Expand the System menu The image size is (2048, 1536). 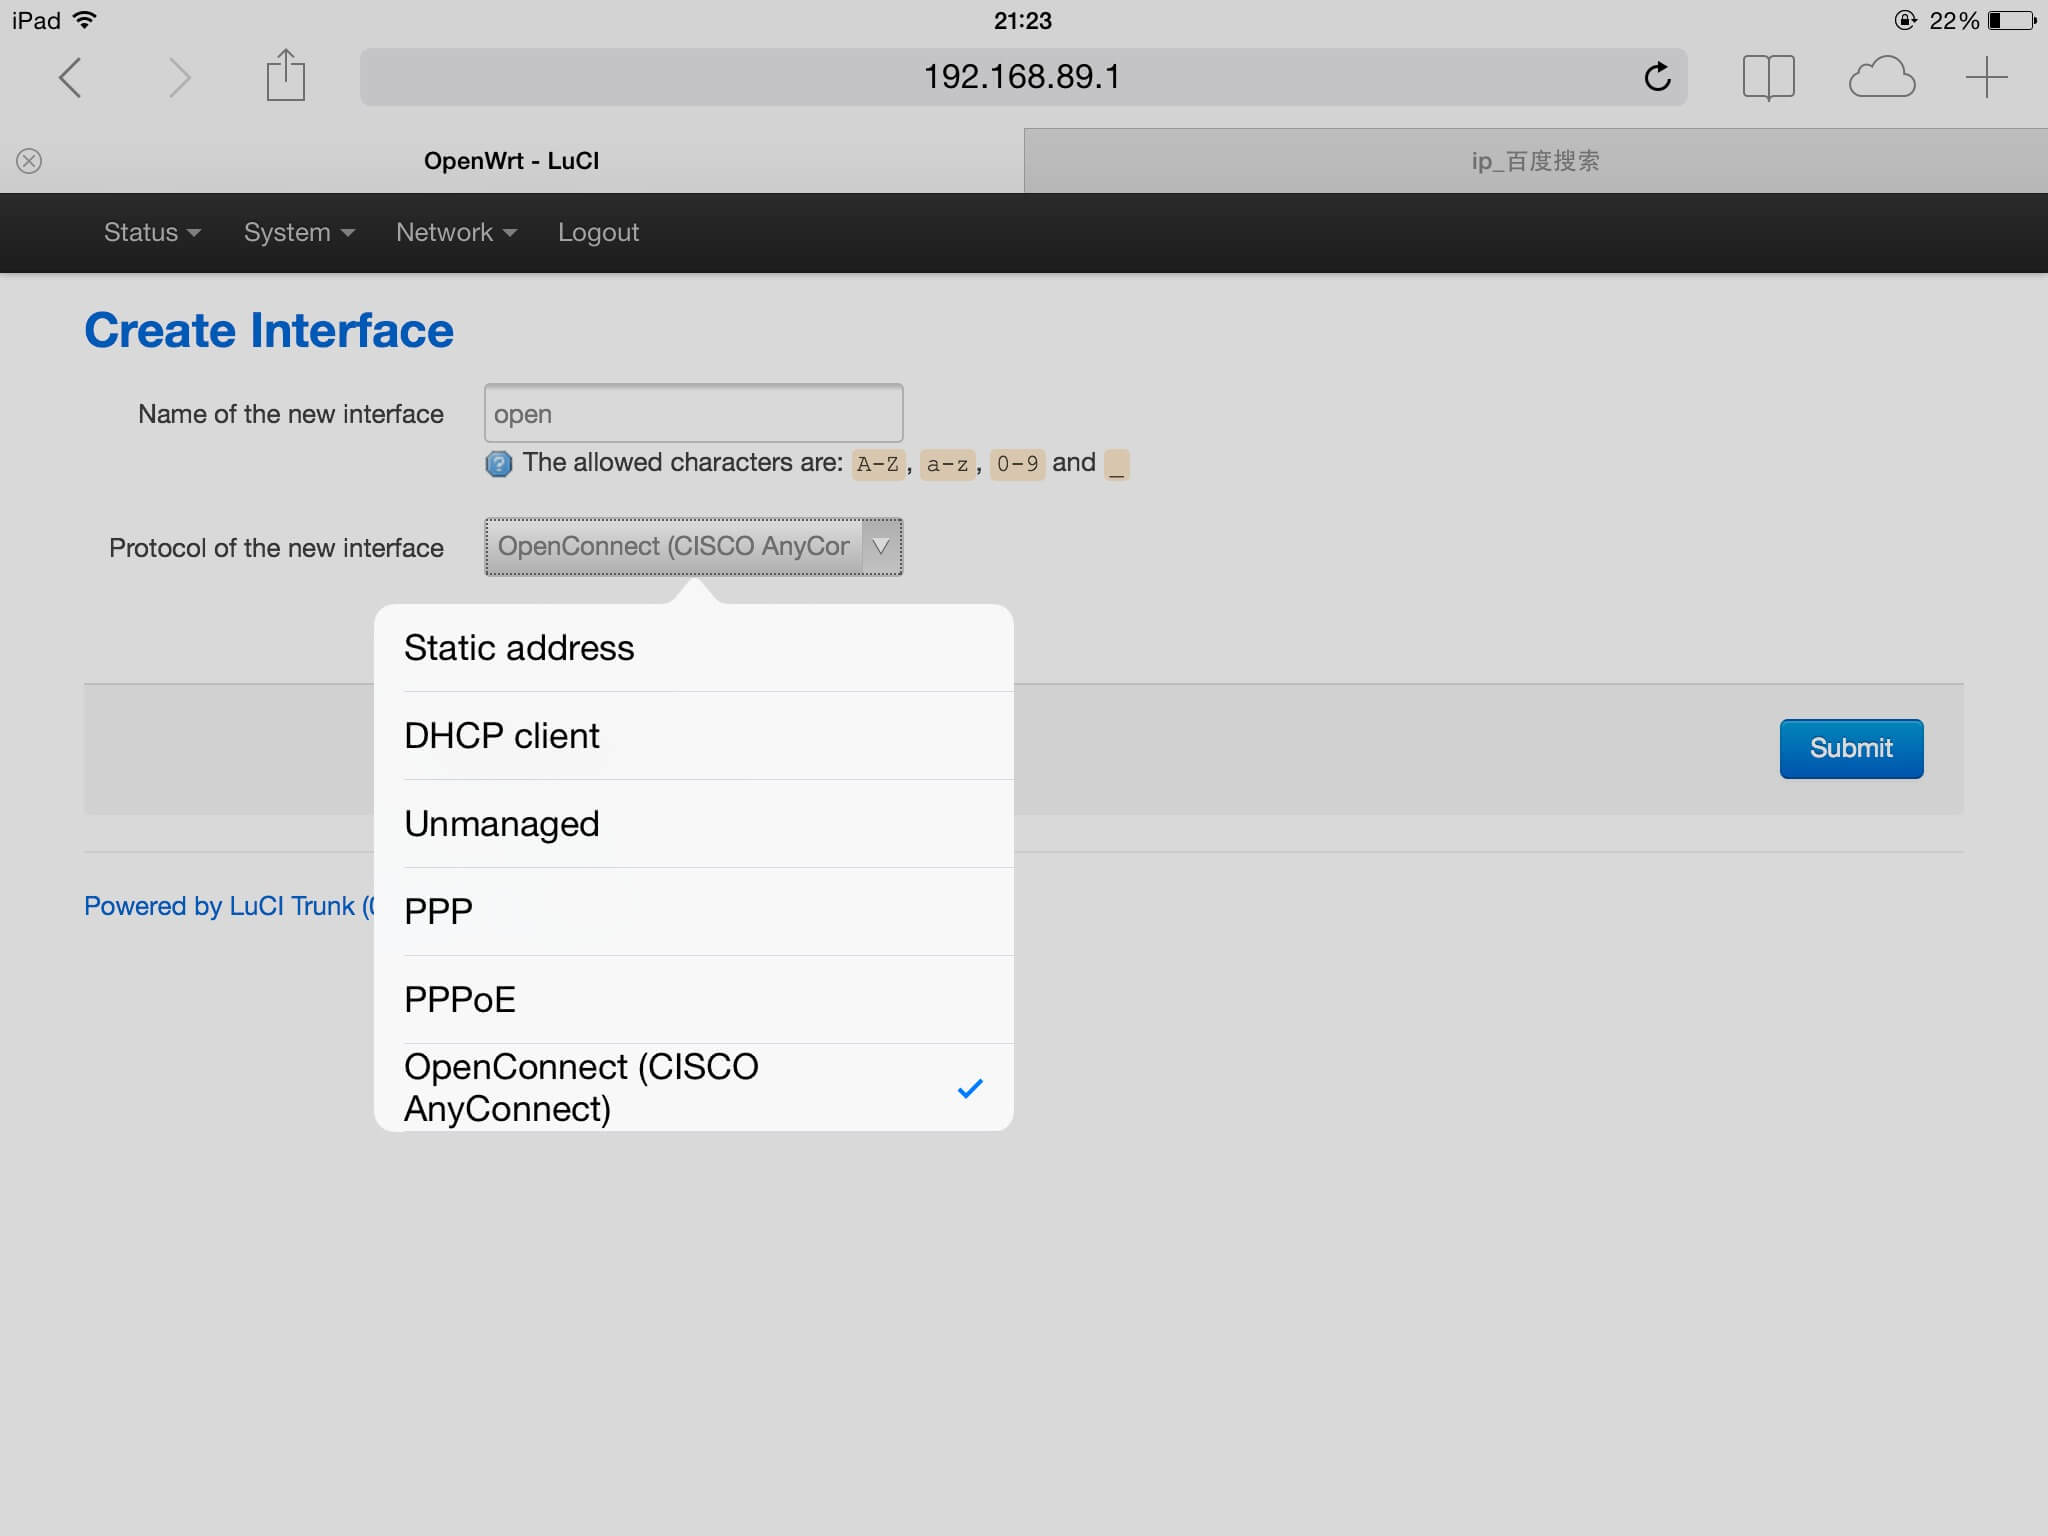pos(299,232)
